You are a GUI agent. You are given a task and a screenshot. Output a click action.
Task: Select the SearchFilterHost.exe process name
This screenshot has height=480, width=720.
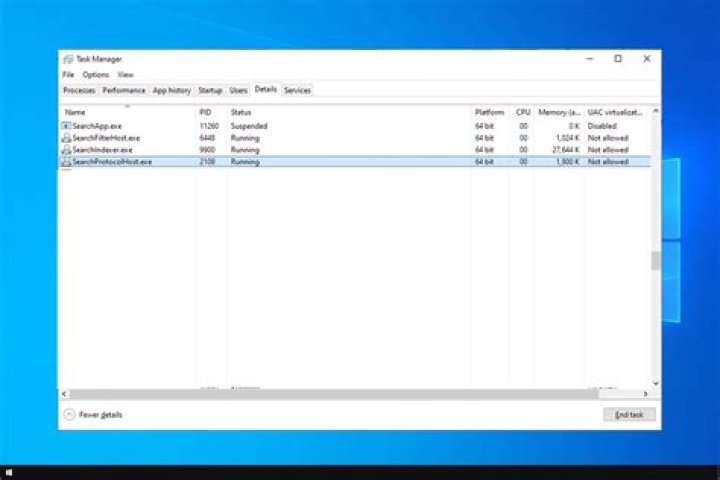point(106,138)
